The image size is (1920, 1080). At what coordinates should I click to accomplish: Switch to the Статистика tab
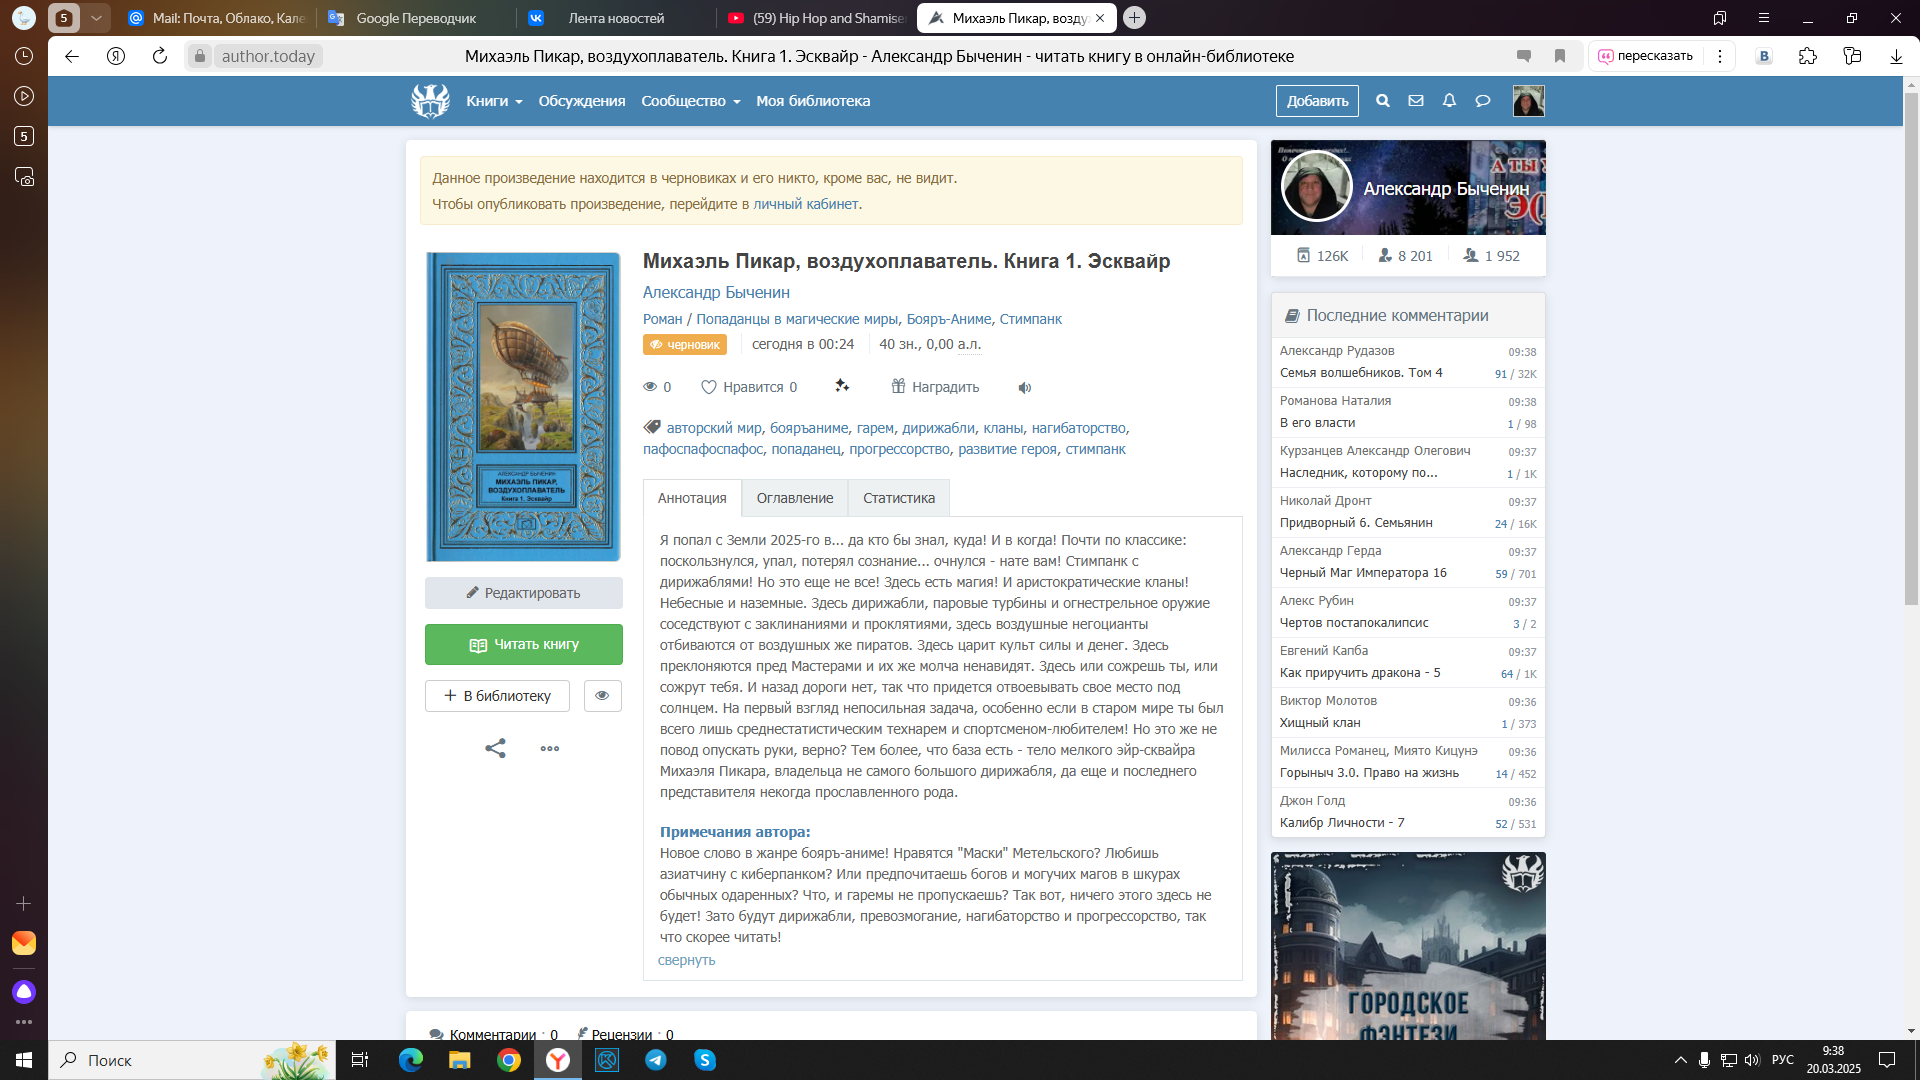[x=898, y=498]
